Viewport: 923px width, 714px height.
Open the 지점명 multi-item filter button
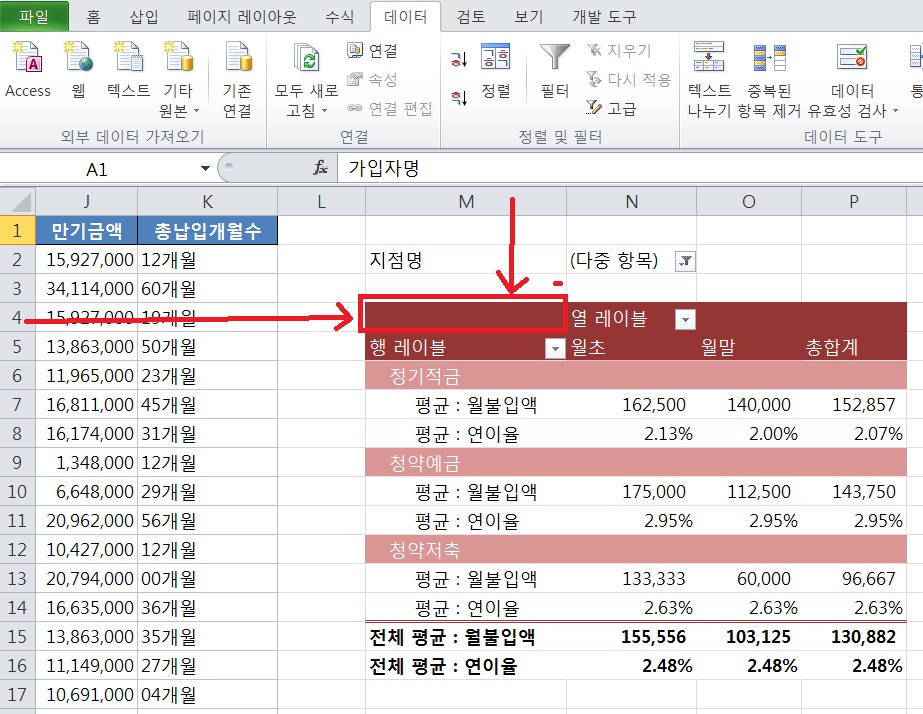[x=685, y=261]
